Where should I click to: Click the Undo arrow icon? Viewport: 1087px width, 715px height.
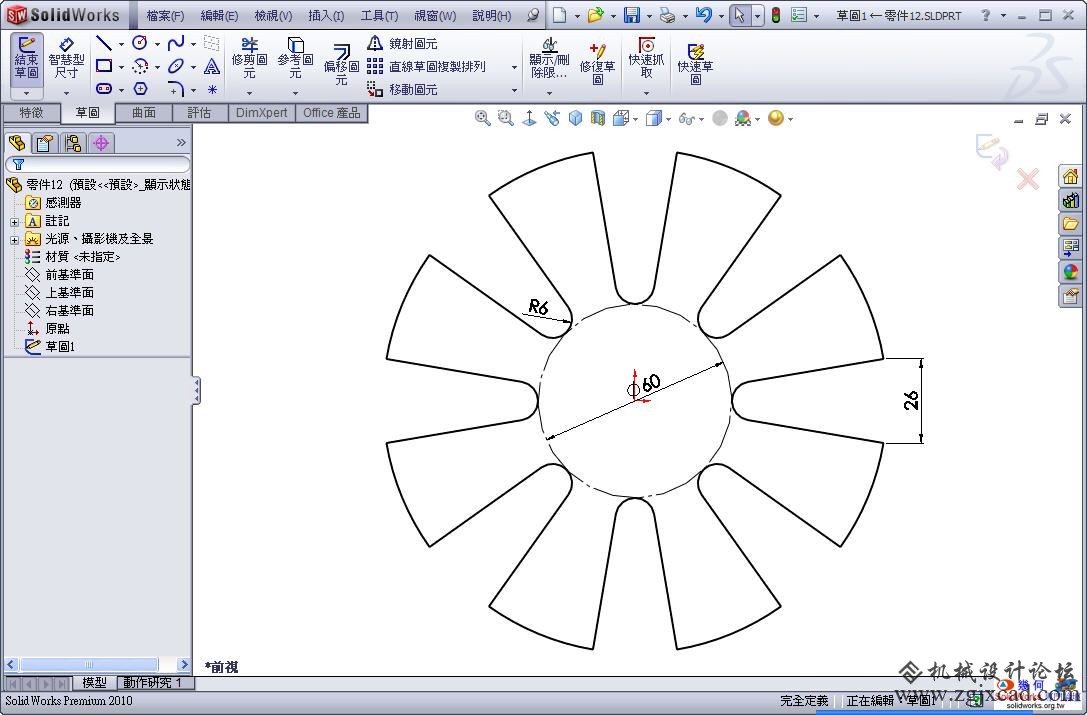tap(704, 15)
